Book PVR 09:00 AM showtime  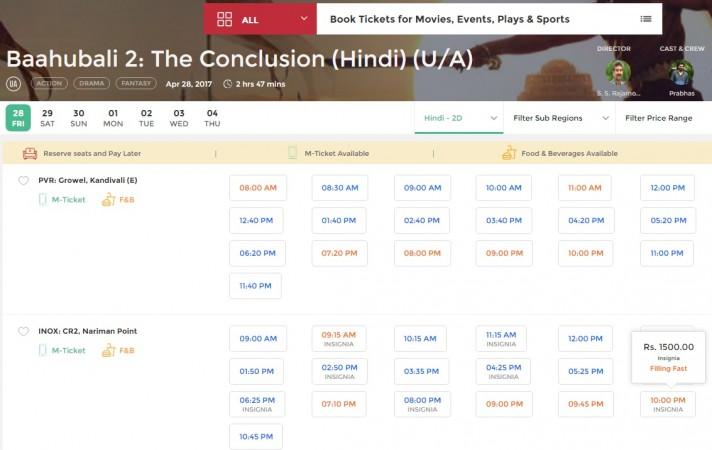pyautogui.click(x=422, y=188)
